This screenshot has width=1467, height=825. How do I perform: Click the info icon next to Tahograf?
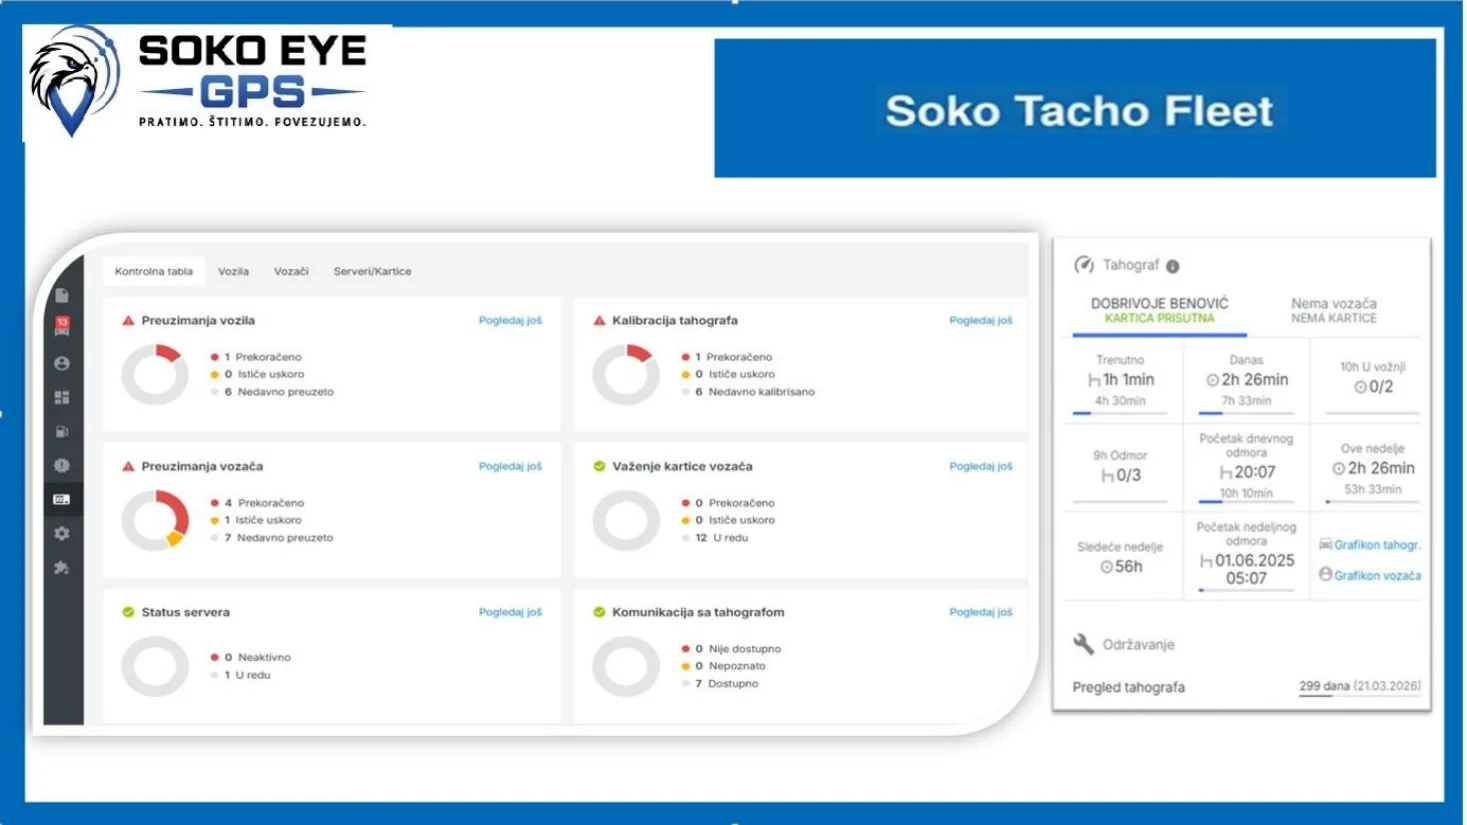tap(1173, 266)
